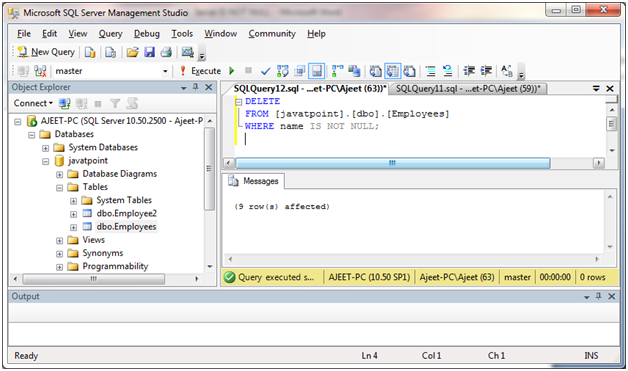
Task: Switch output to Results to Text
Action: point(375,71)
